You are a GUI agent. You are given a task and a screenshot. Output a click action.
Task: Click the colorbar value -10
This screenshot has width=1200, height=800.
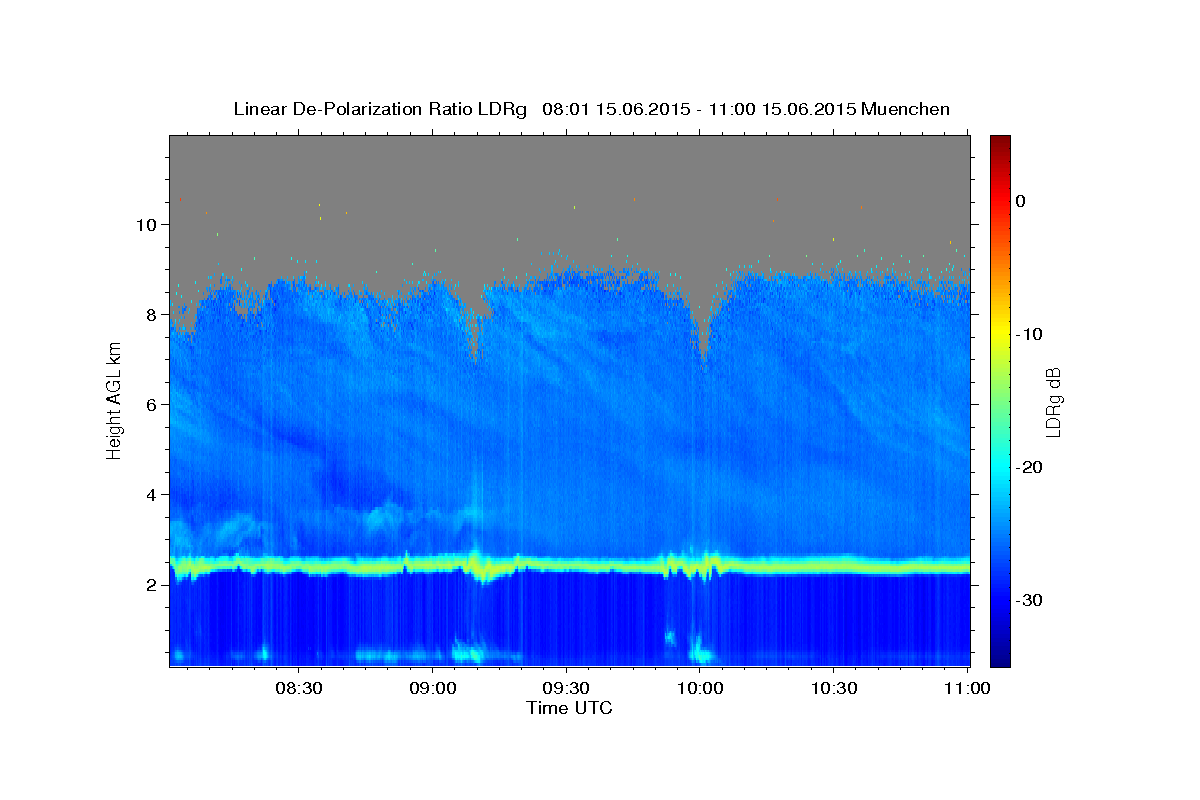[x=1029, y=334]
